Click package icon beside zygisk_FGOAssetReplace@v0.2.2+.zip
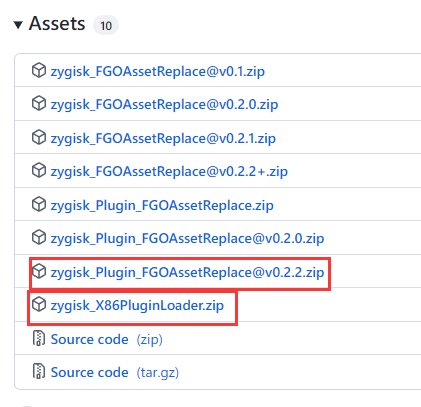Screen dimensions: 421x407 click(39, 170)
